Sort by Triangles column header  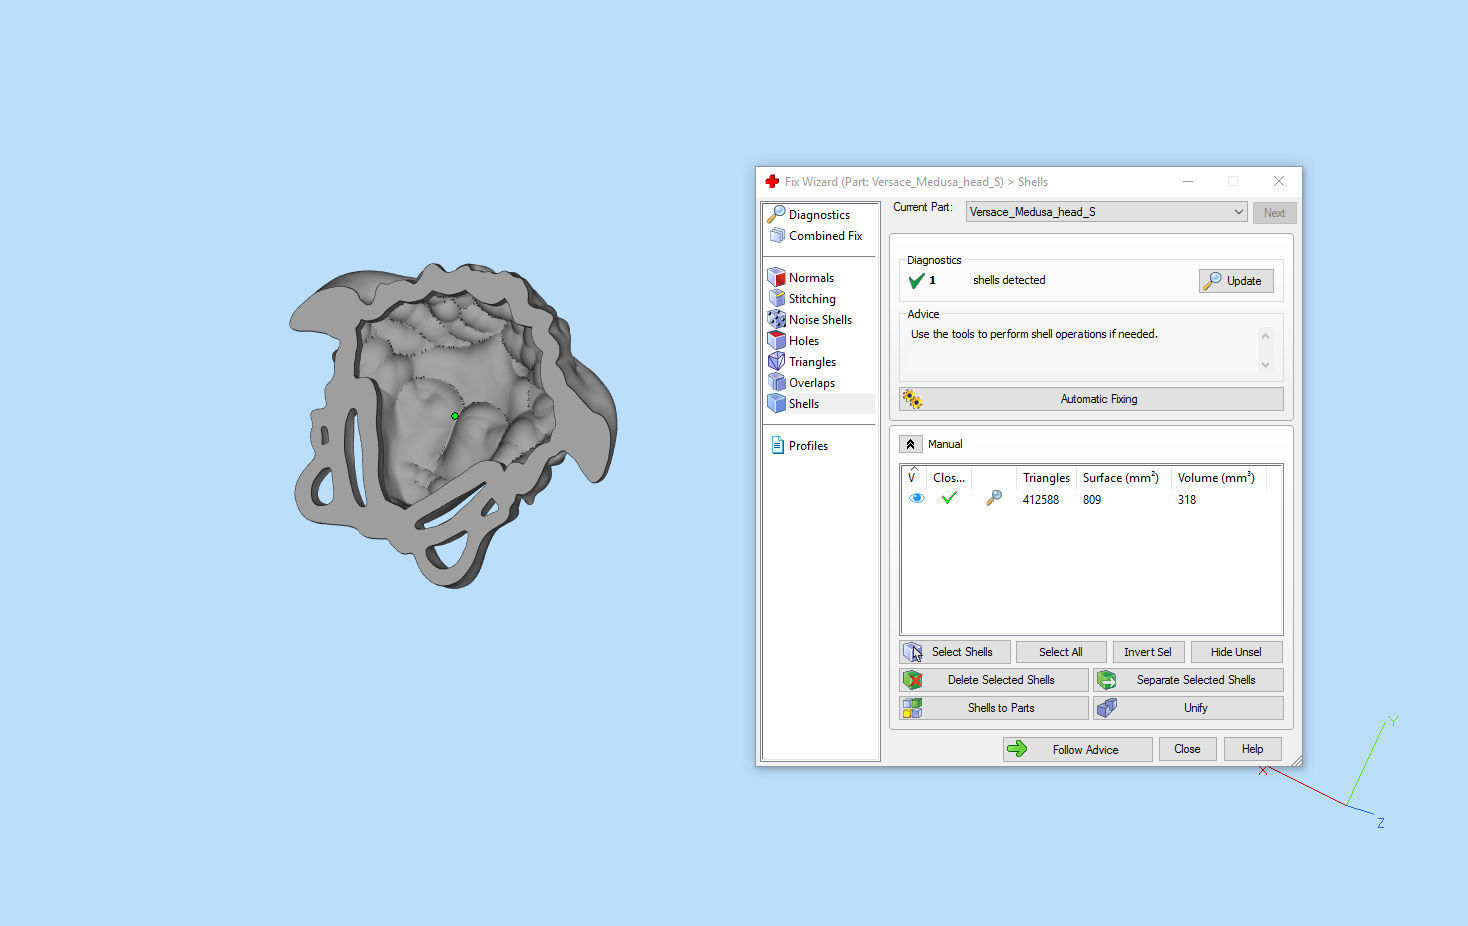point(1046,478)
